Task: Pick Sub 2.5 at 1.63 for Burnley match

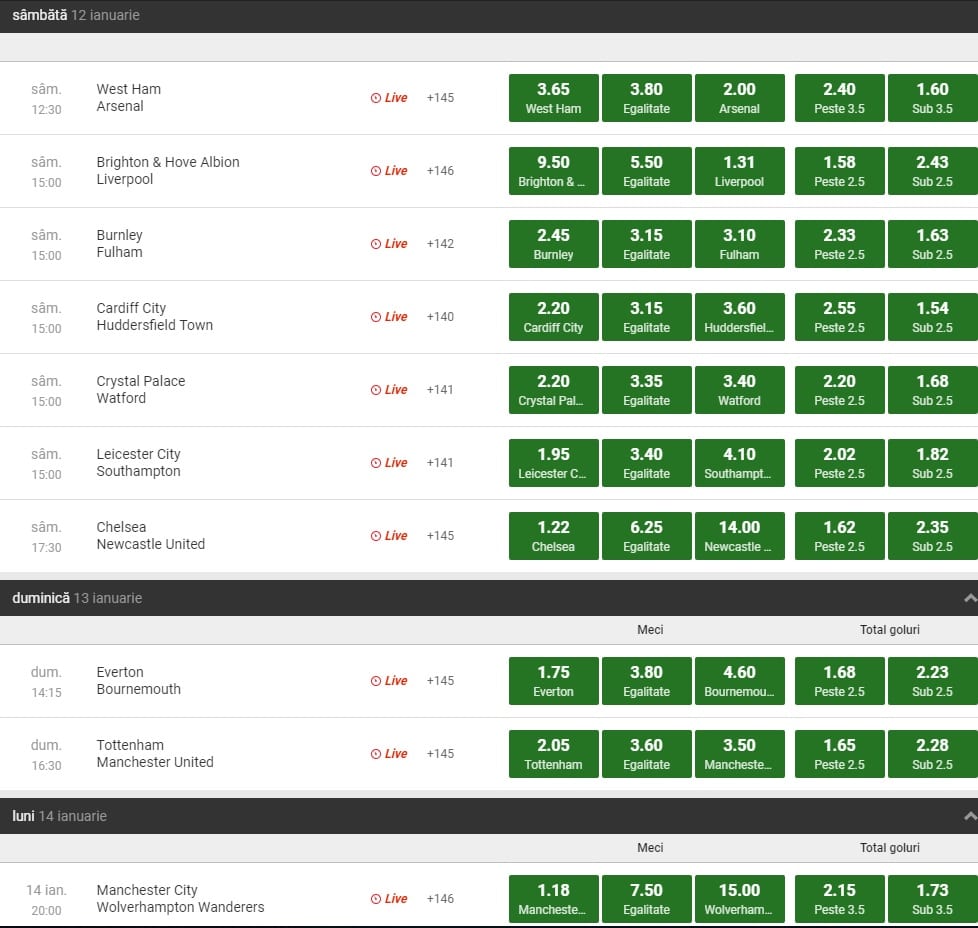Action: coord(932,244)
